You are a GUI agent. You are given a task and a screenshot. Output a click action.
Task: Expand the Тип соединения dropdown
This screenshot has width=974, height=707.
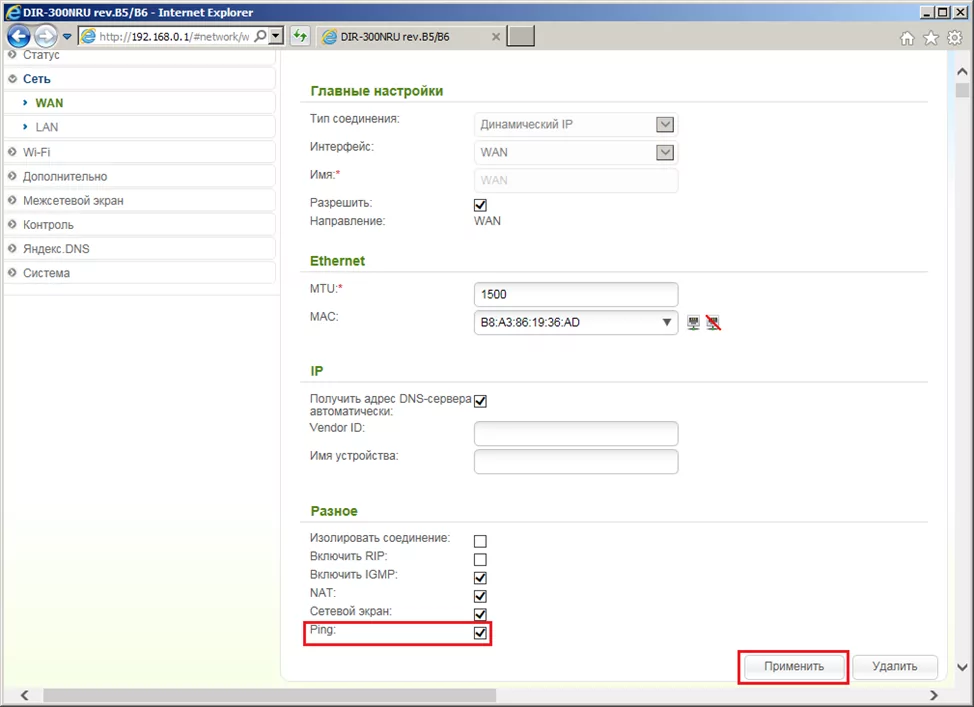click(664, 125)
